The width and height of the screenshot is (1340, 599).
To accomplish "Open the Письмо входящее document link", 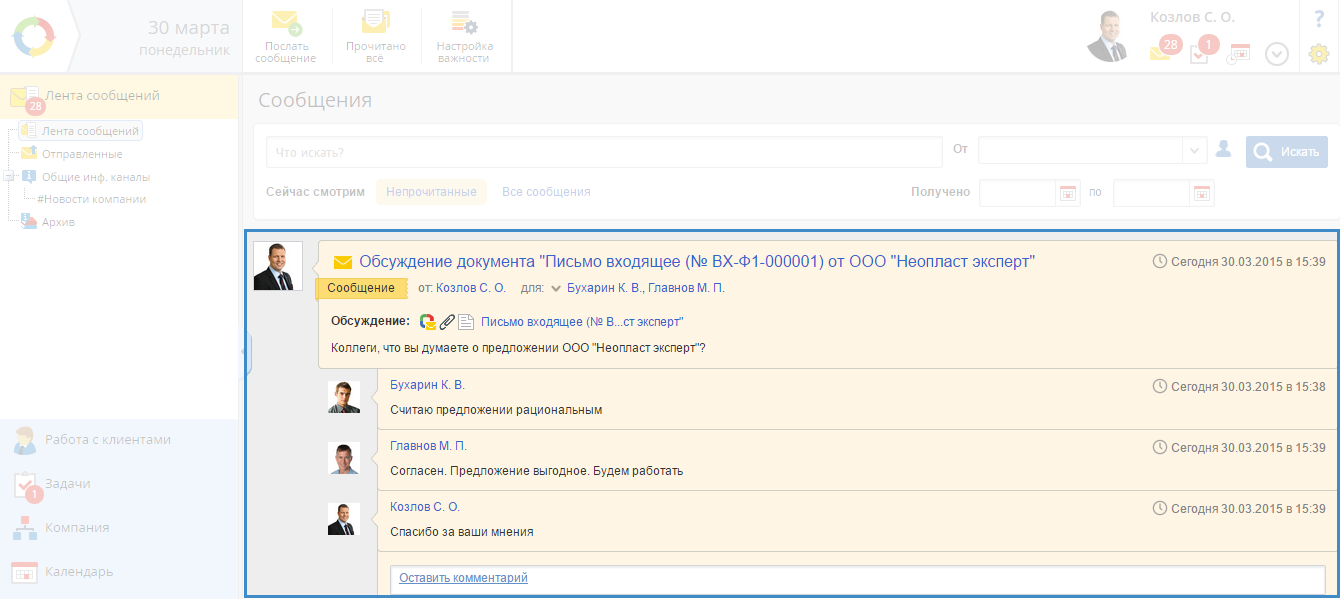I will (x=582, y=322).
